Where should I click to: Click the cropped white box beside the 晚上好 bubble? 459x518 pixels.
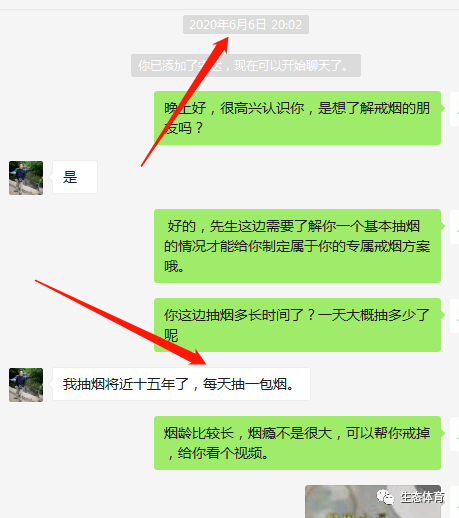pos(455,109)
